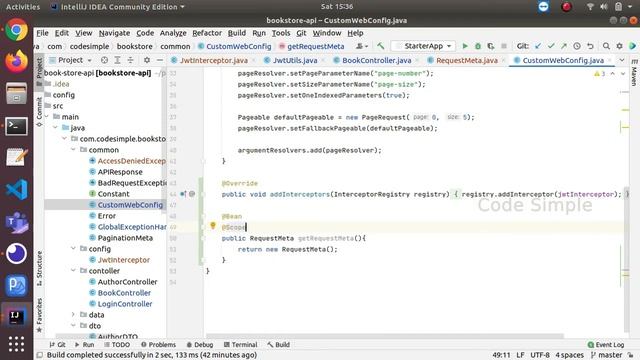The height and width of the screenshot is (360, 640).
Task: Open the user/profile icon dropdown in toolbar
Action: 362,46
